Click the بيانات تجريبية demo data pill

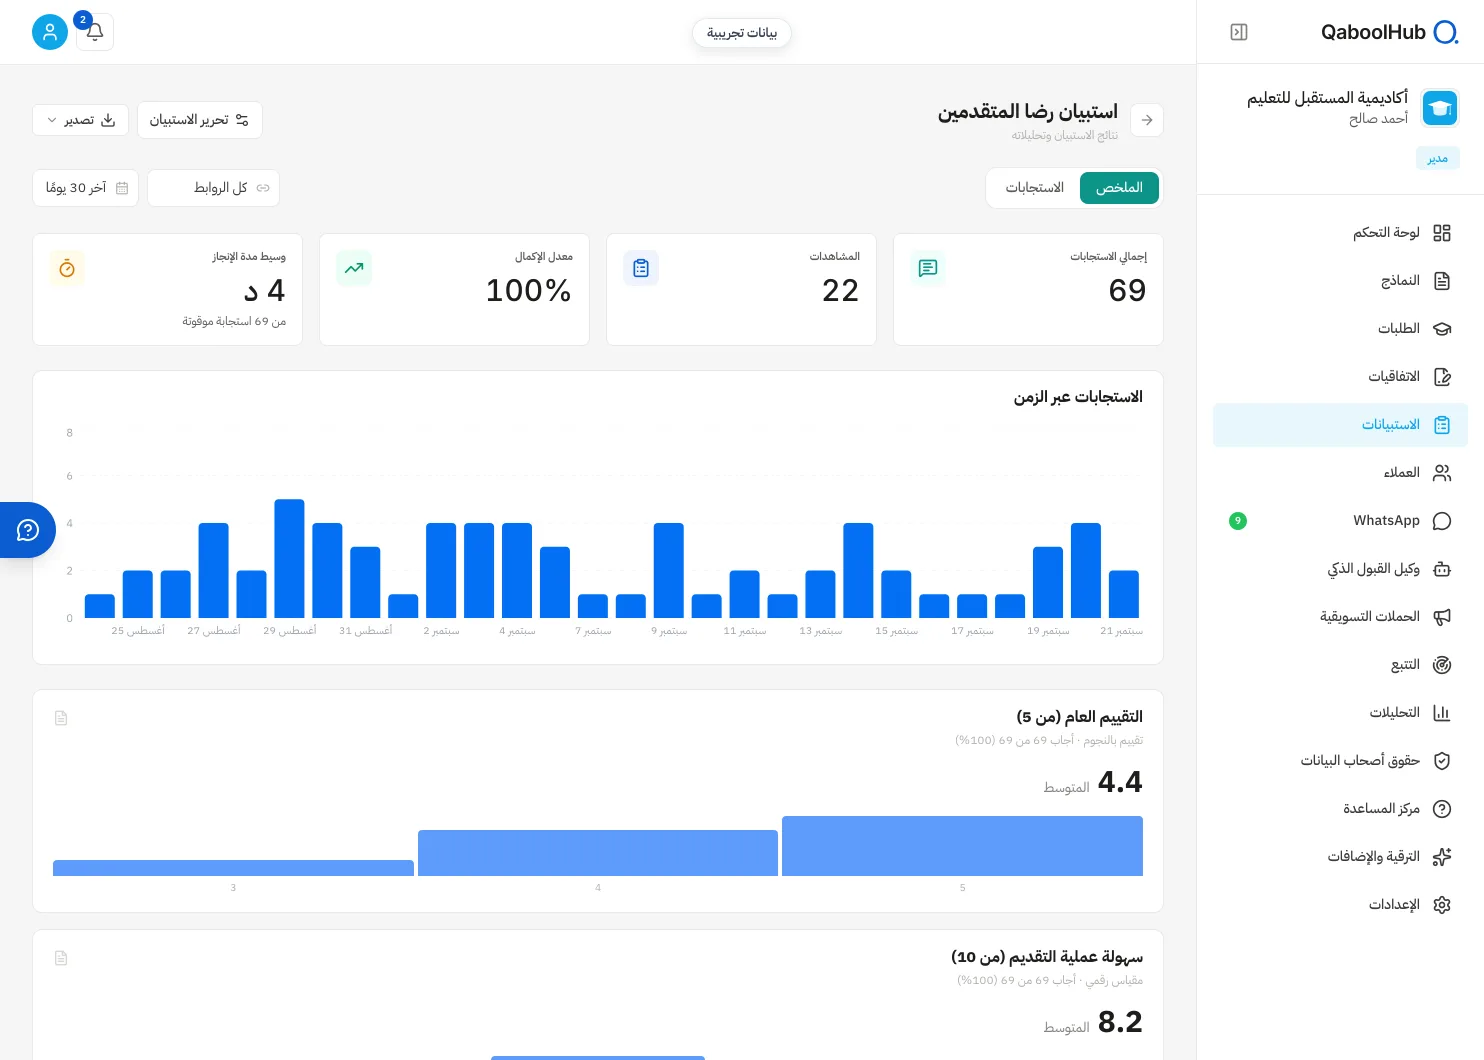[742, 33]
